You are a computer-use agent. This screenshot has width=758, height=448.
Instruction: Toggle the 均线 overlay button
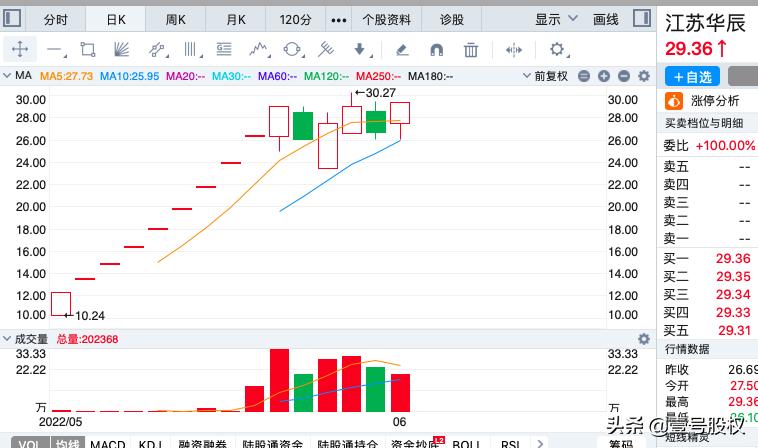(x=68, y=443)
